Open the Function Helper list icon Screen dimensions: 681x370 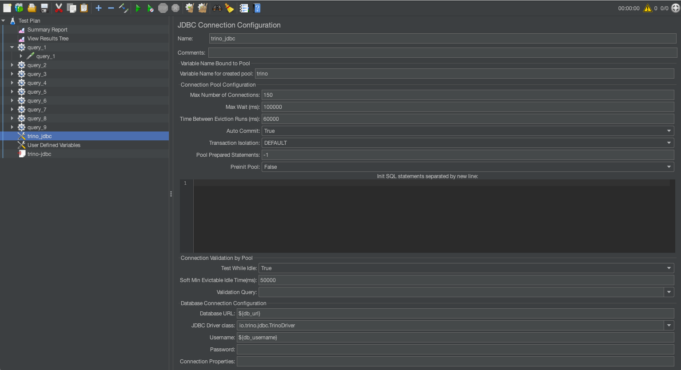pyautogui.click(x=244, y=8)
